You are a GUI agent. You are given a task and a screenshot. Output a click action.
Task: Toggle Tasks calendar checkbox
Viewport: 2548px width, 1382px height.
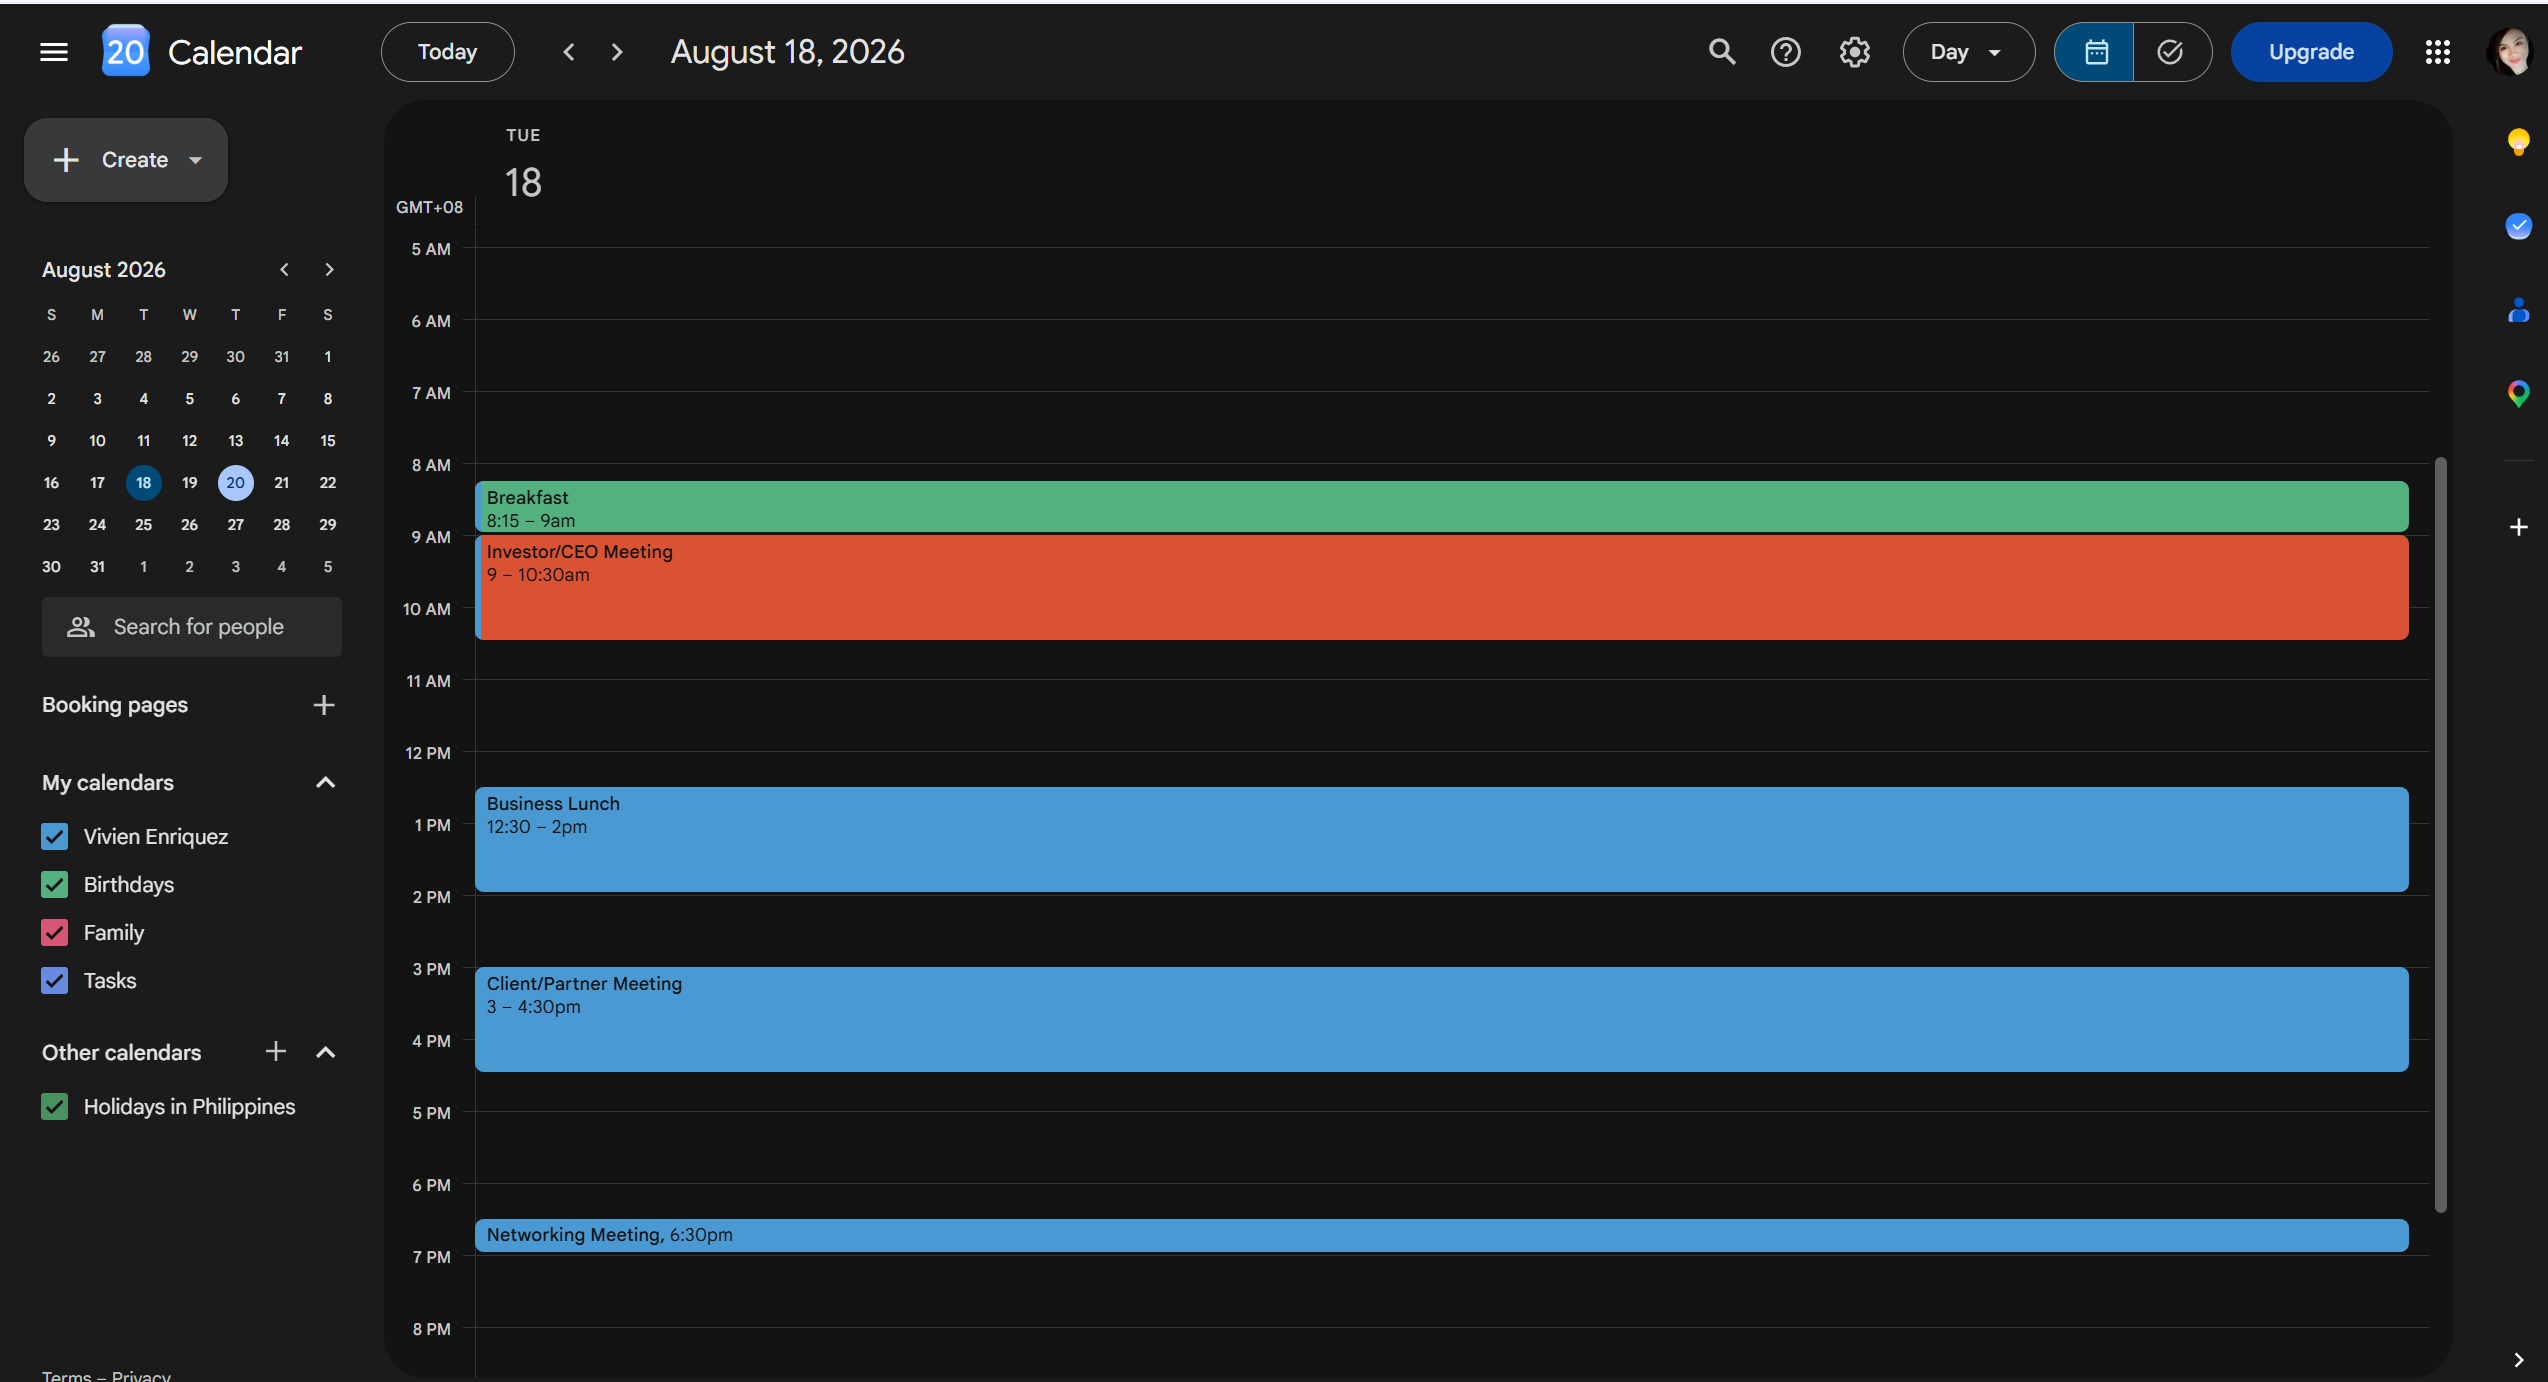(x=55, y=981)
